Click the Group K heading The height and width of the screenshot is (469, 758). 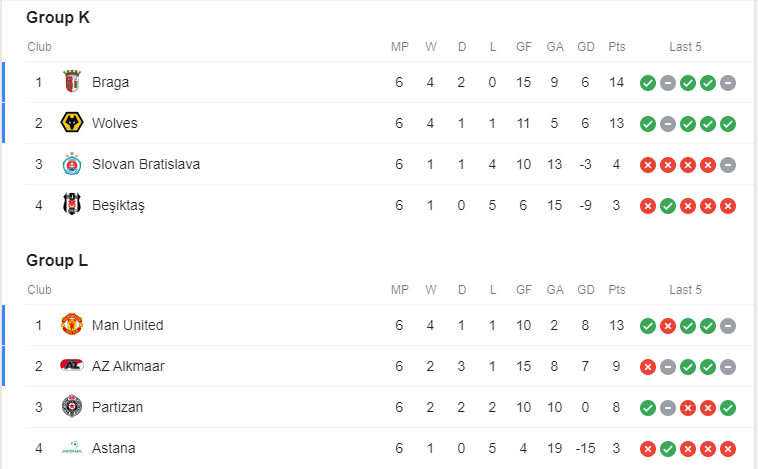[58, 17]
